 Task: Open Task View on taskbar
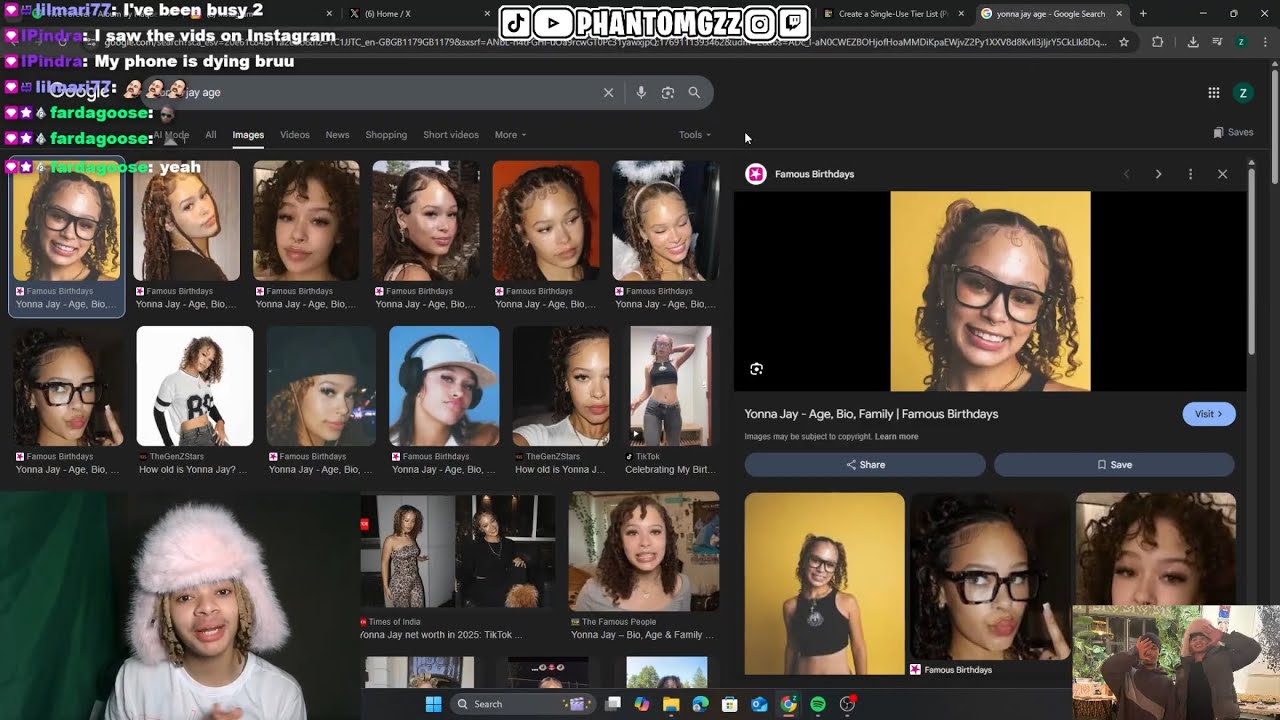(613, 704)
